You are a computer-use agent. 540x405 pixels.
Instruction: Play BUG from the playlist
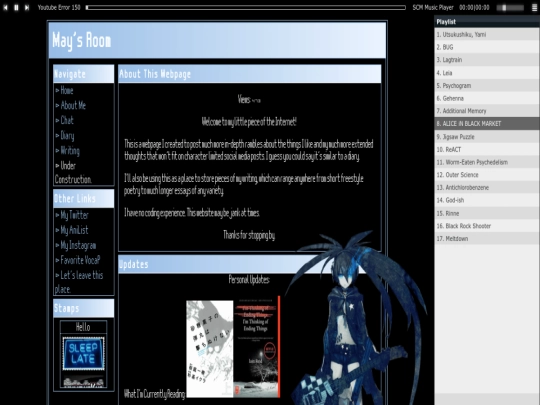point(487,47)
